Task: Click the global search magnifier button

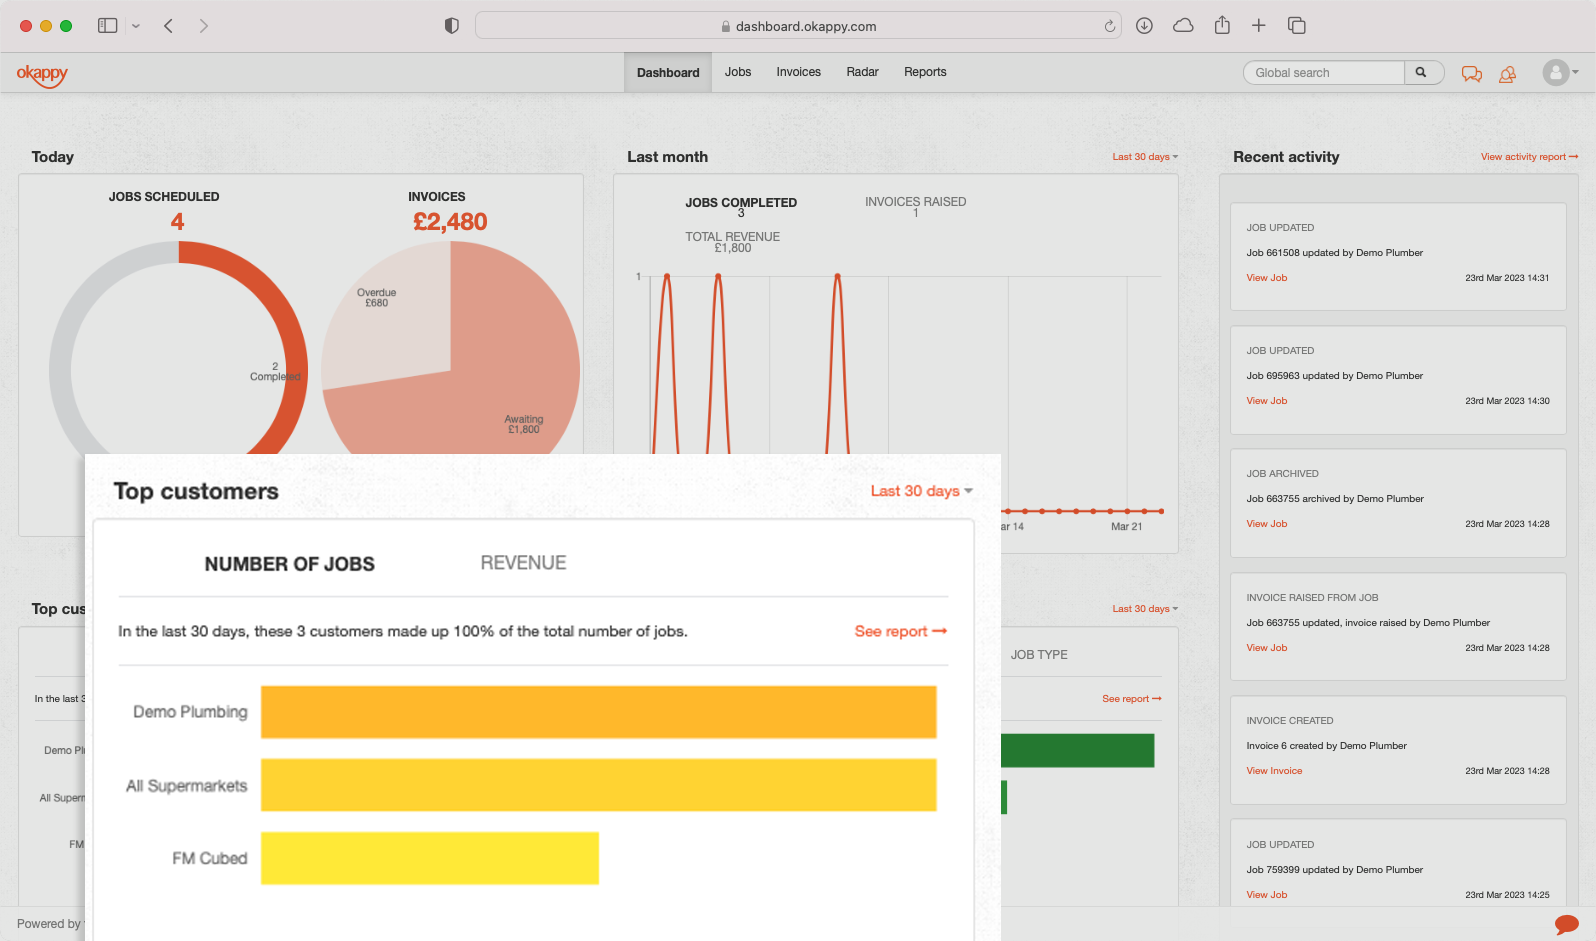Action: point(1421,73)
